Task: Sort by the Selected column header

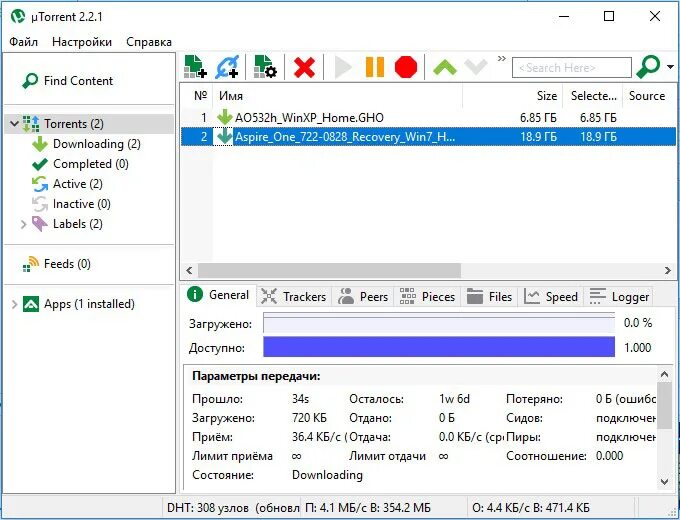Action: click(x=593, y=96)
